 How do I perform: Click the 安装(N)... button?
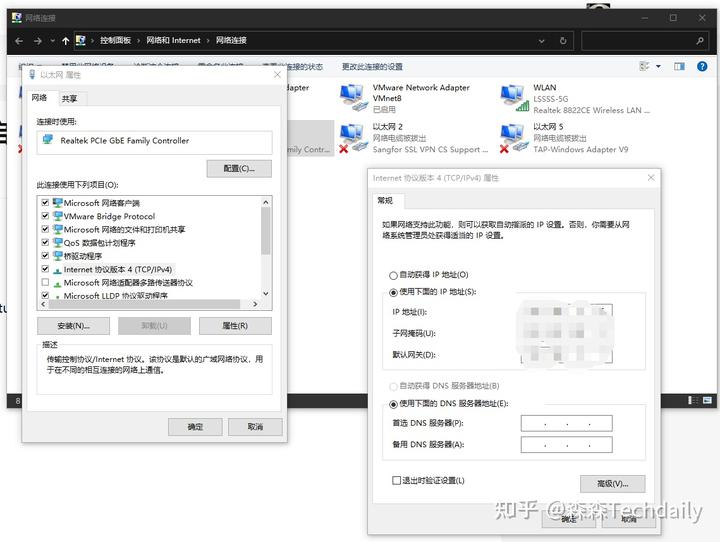pos(73,326)
